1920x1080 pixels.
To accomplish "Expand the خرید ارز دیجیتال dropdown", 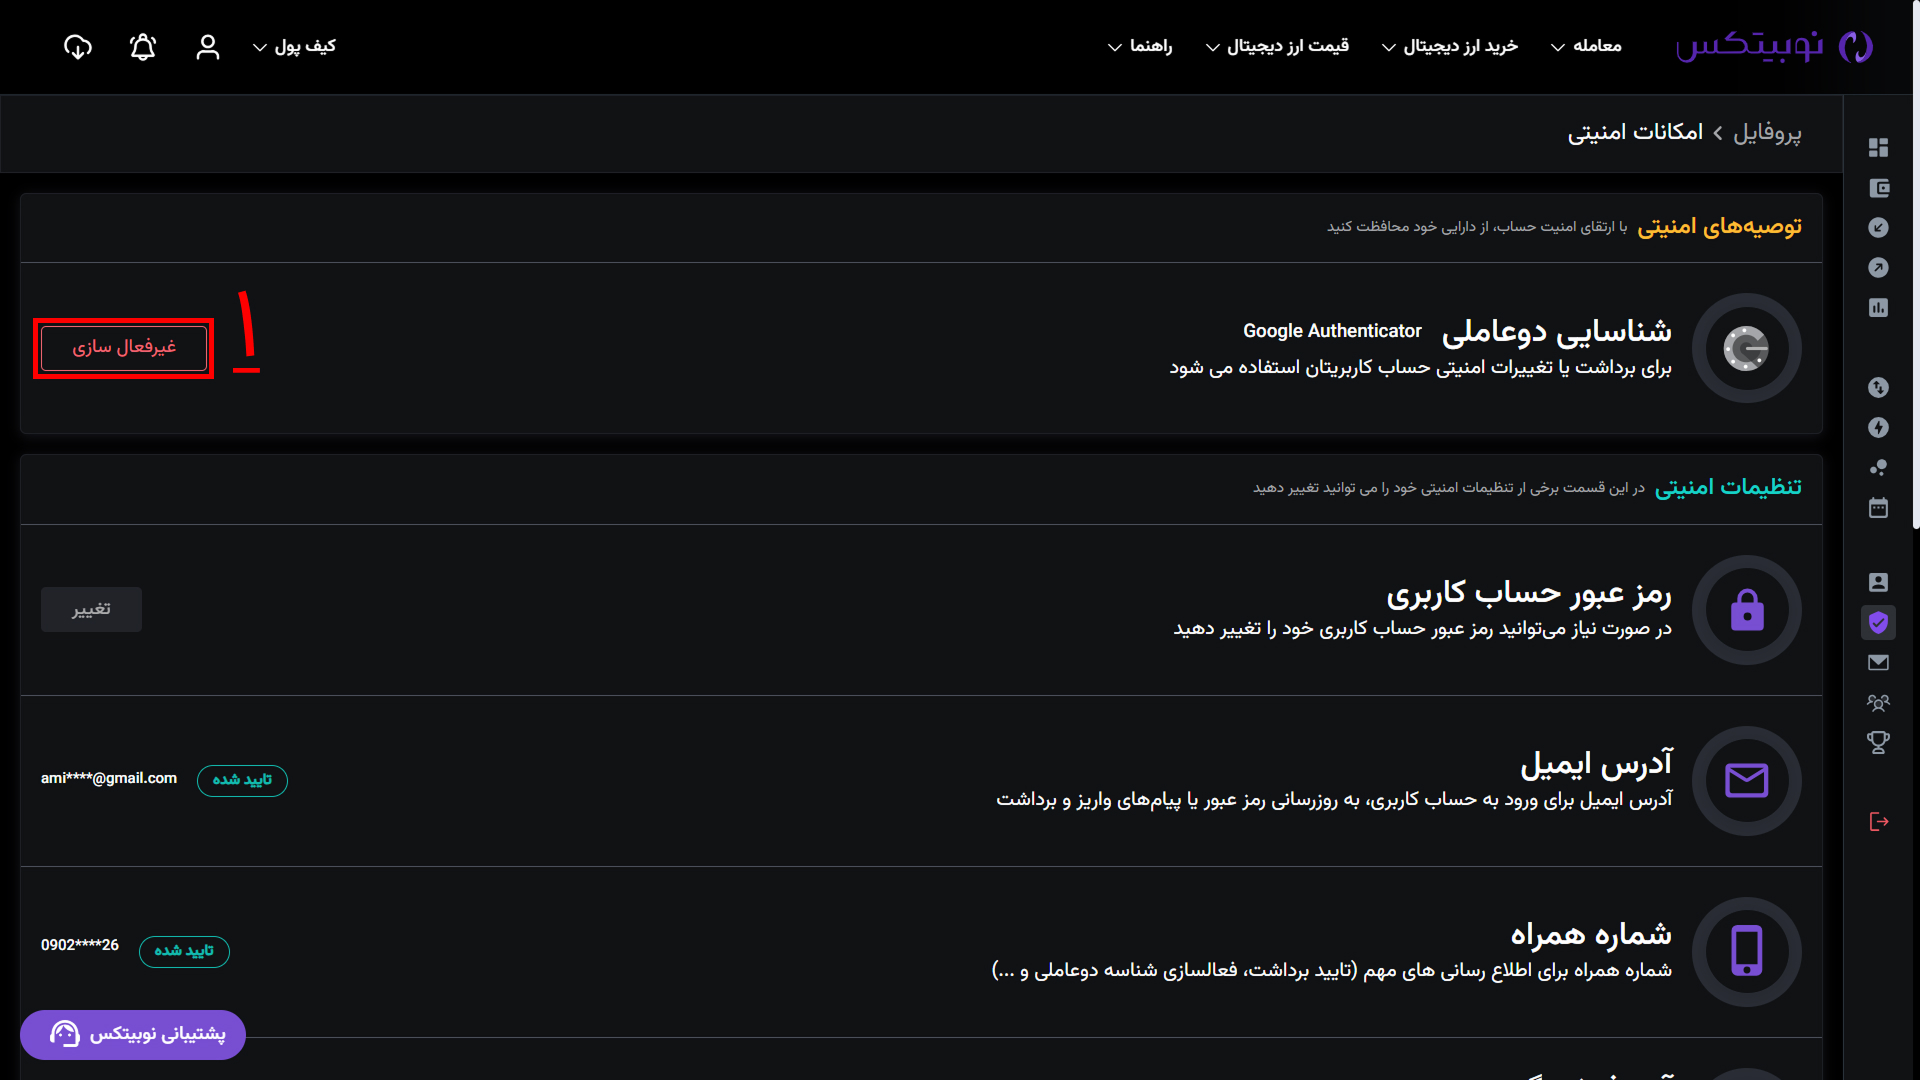I will 1449,46.
